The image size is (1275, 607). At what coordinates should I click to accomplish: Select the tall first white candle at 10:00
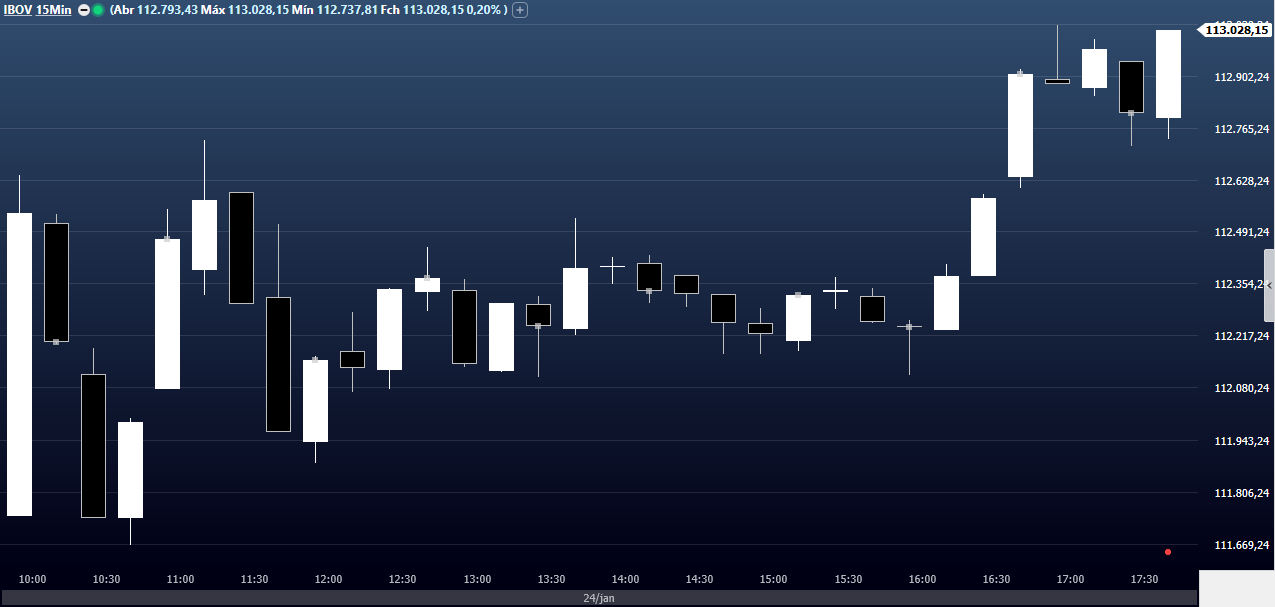pos(19,365)
